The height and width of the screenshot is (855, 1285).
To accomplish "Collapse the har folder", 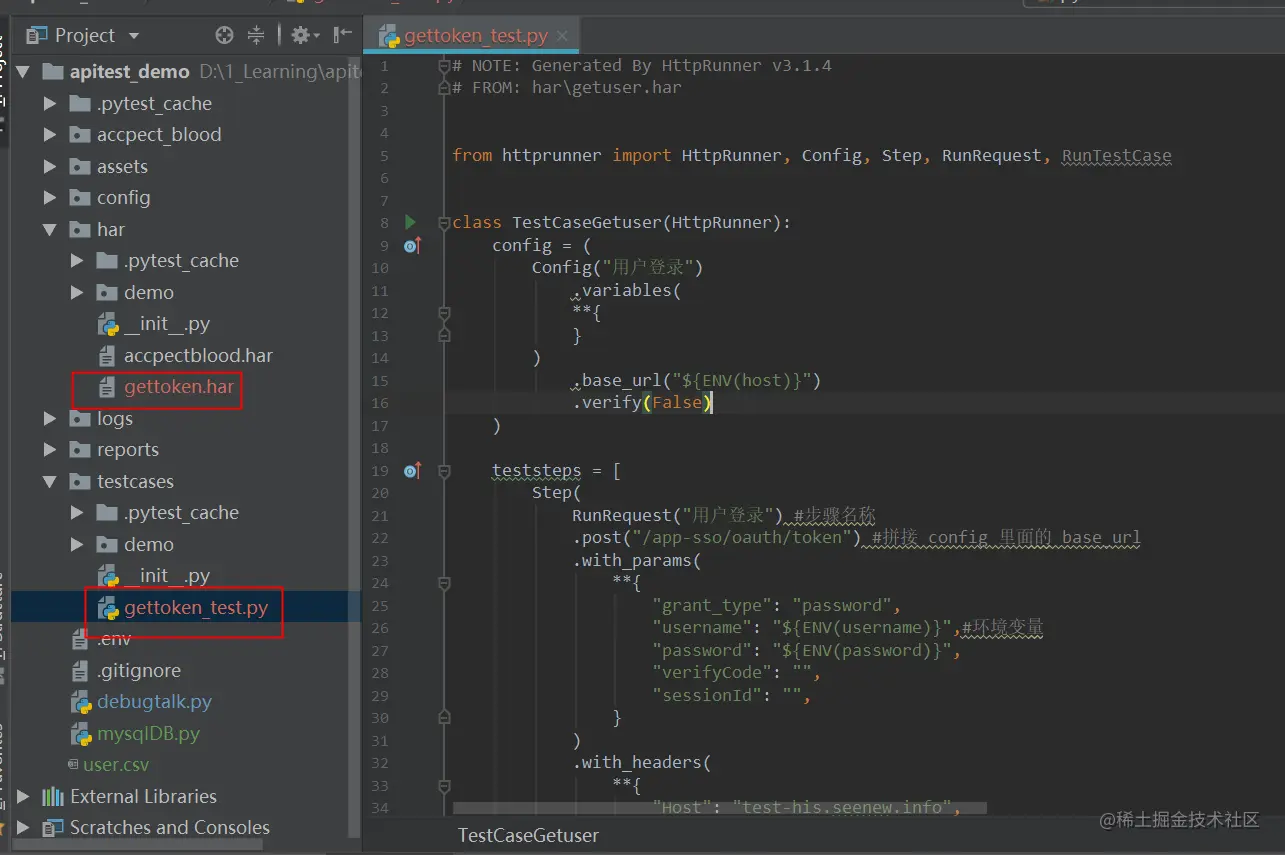I will 50,230.
